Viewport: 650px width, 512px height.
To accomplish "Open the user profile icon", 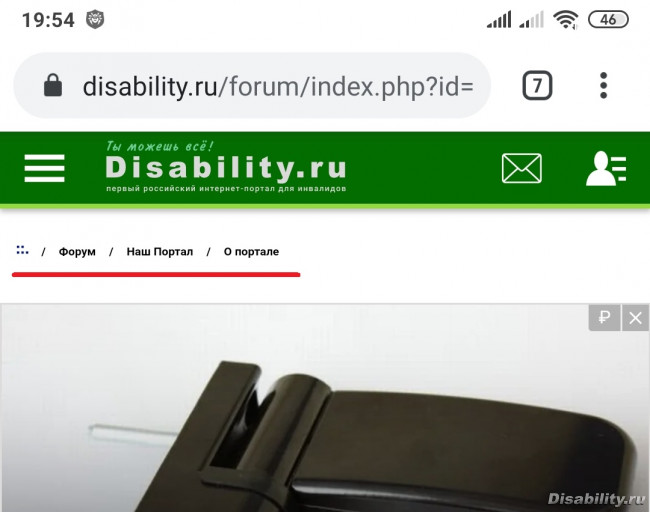I will point(606,168).
